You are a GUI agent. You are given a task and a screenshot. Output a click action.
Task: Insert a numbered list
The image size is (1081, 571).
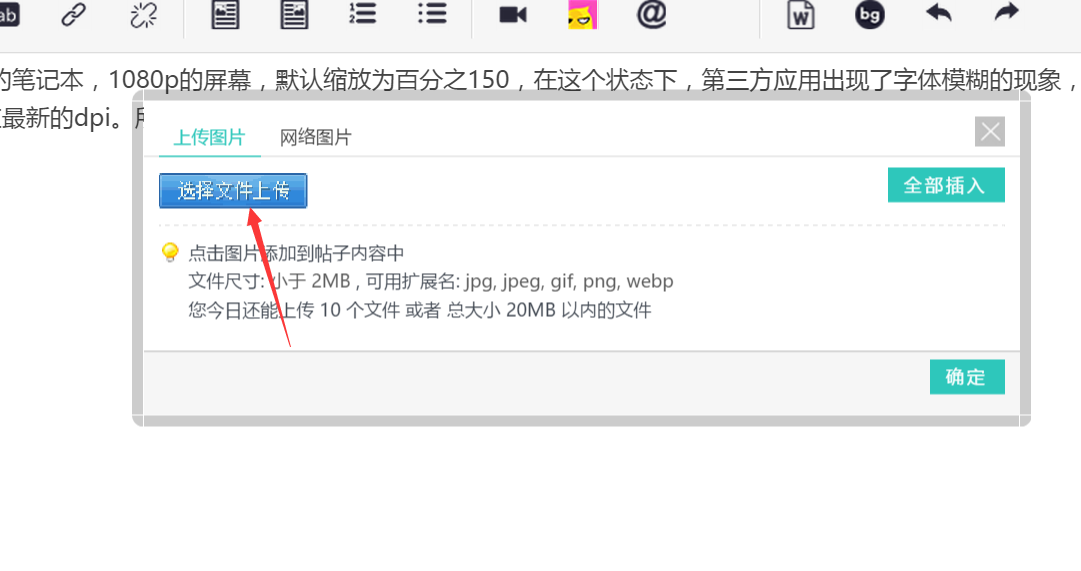pos(362,13)
